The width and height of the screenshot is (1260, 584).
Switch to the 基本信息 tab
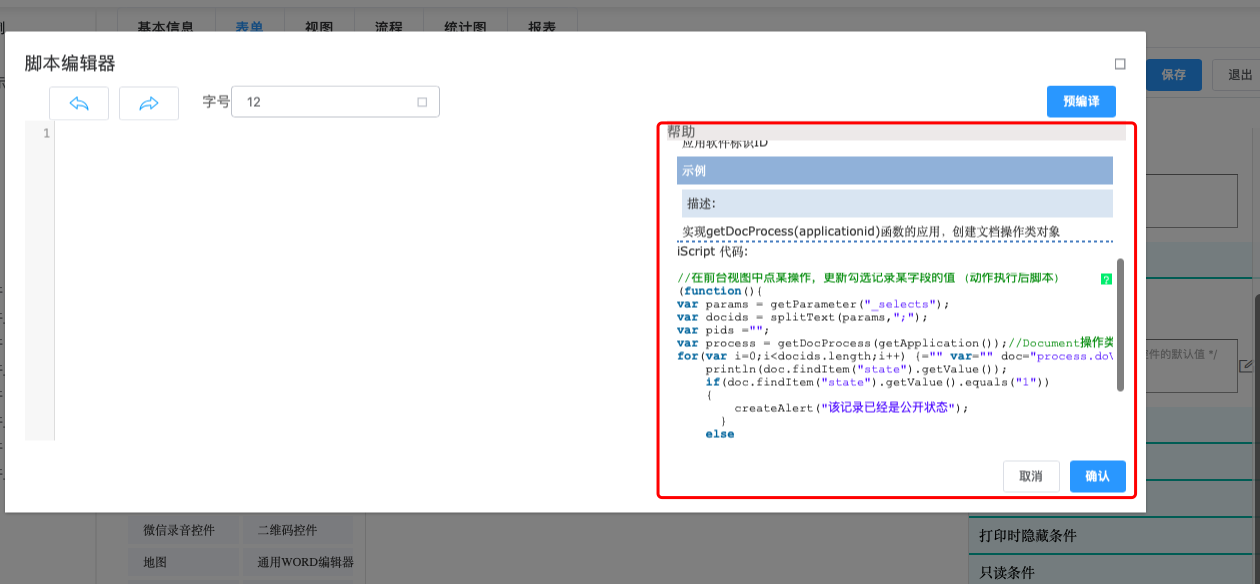coord(165,28)
